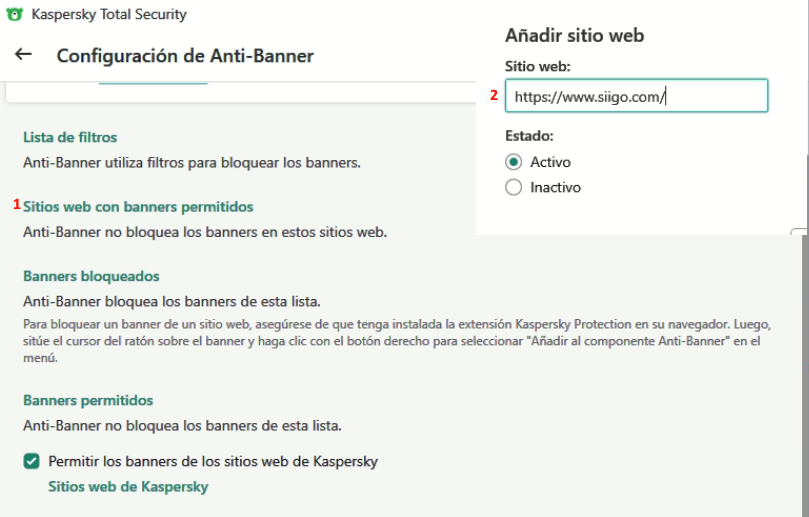The width and height of the screenshot is (809, 517).
Task: Click the Kaspersky logo icon in title bar
Action: (14, 14)
